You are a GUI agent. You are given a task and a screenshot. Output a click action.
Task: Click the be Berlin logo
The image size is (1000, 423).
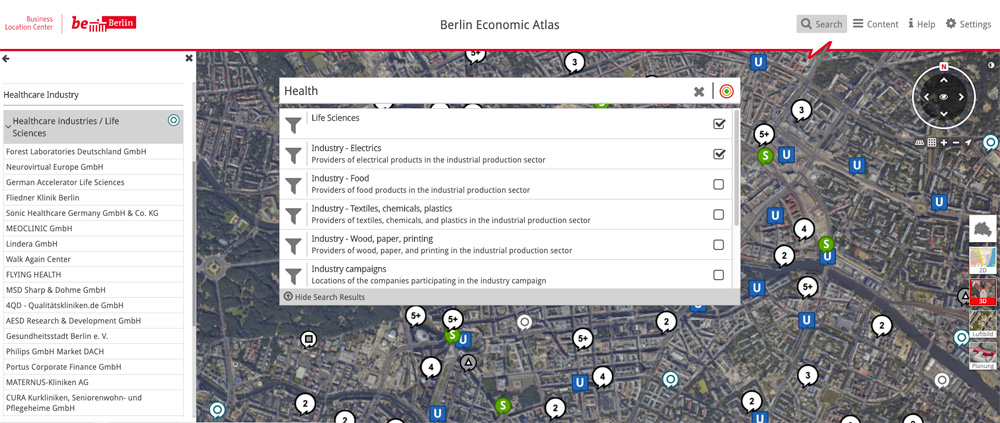[x=103, y=24]
